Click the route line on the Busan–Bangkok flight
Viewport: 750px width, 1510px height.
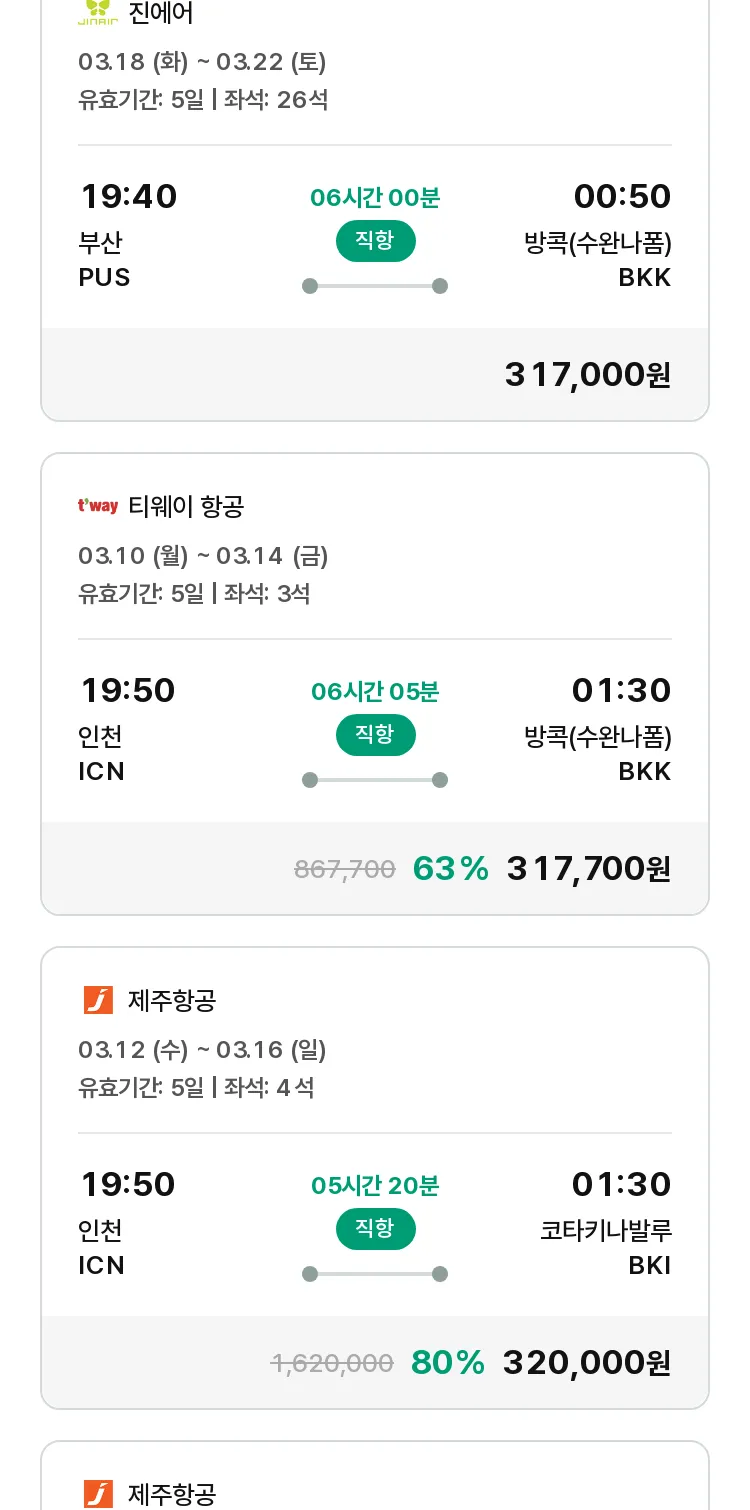tap(375, 286)
